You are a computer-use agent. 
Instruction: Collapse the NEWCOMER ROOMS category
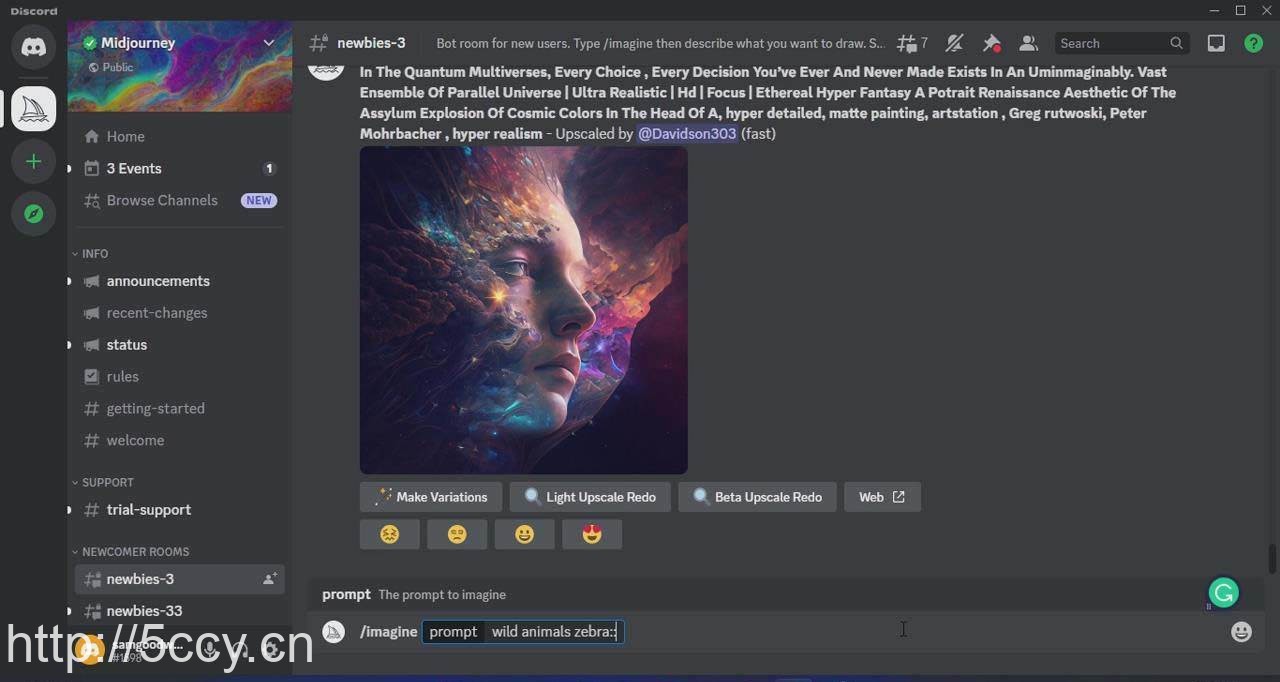(x=135, y=552)
